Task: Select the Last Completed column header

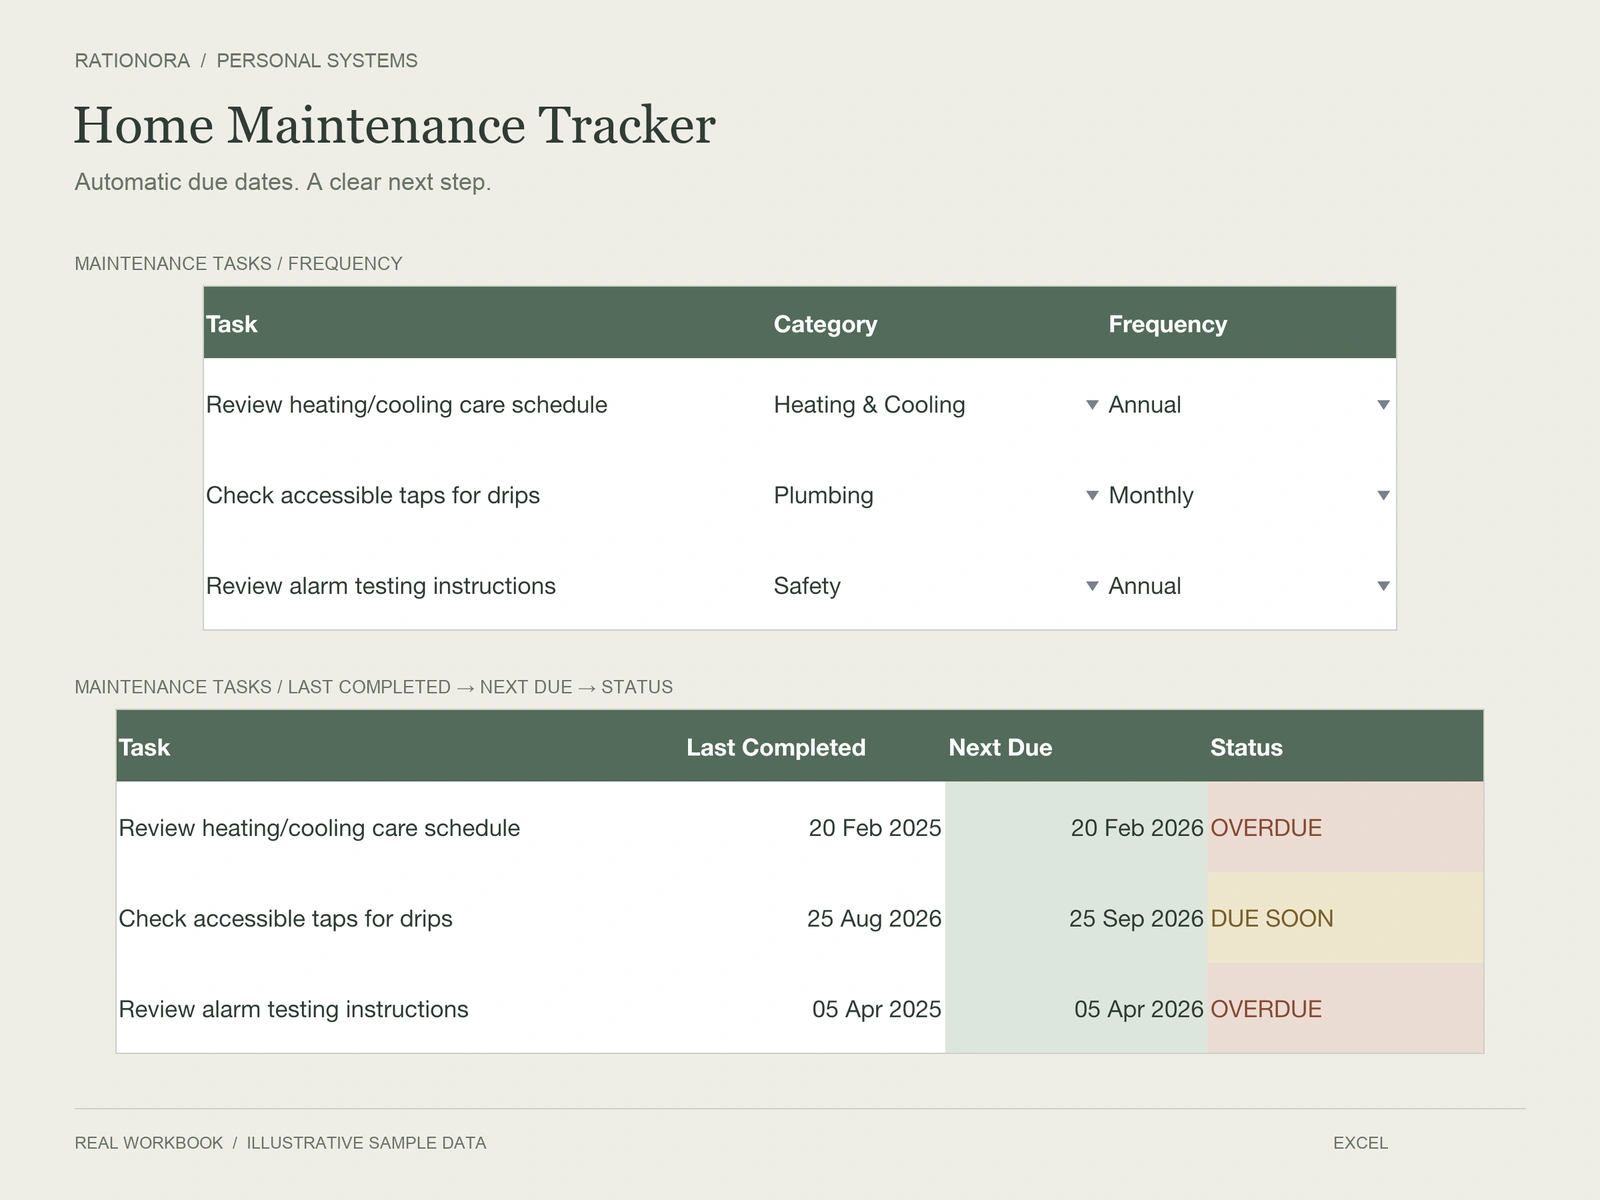Action: click(x=776, y=748)
